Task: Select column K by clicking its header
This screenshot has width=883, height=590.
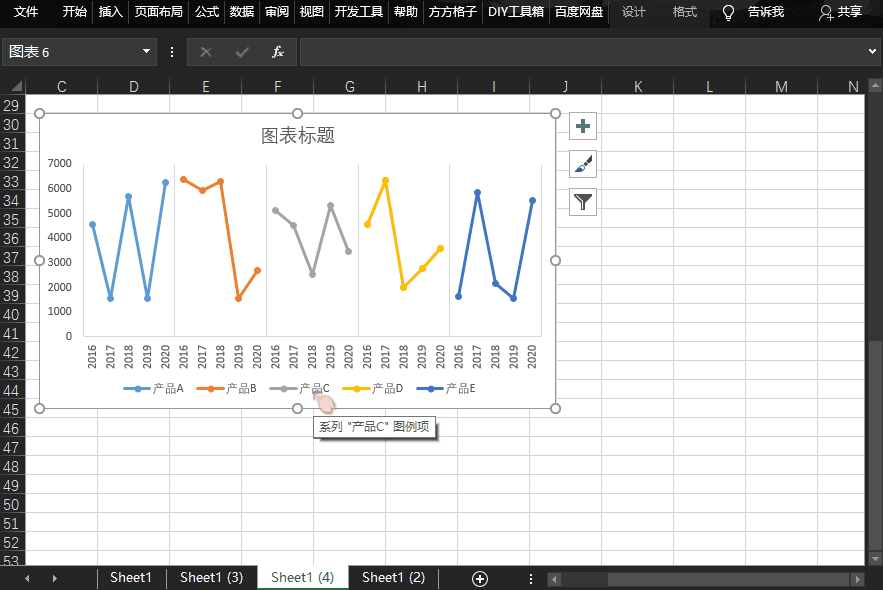Action: click(637, 86)
